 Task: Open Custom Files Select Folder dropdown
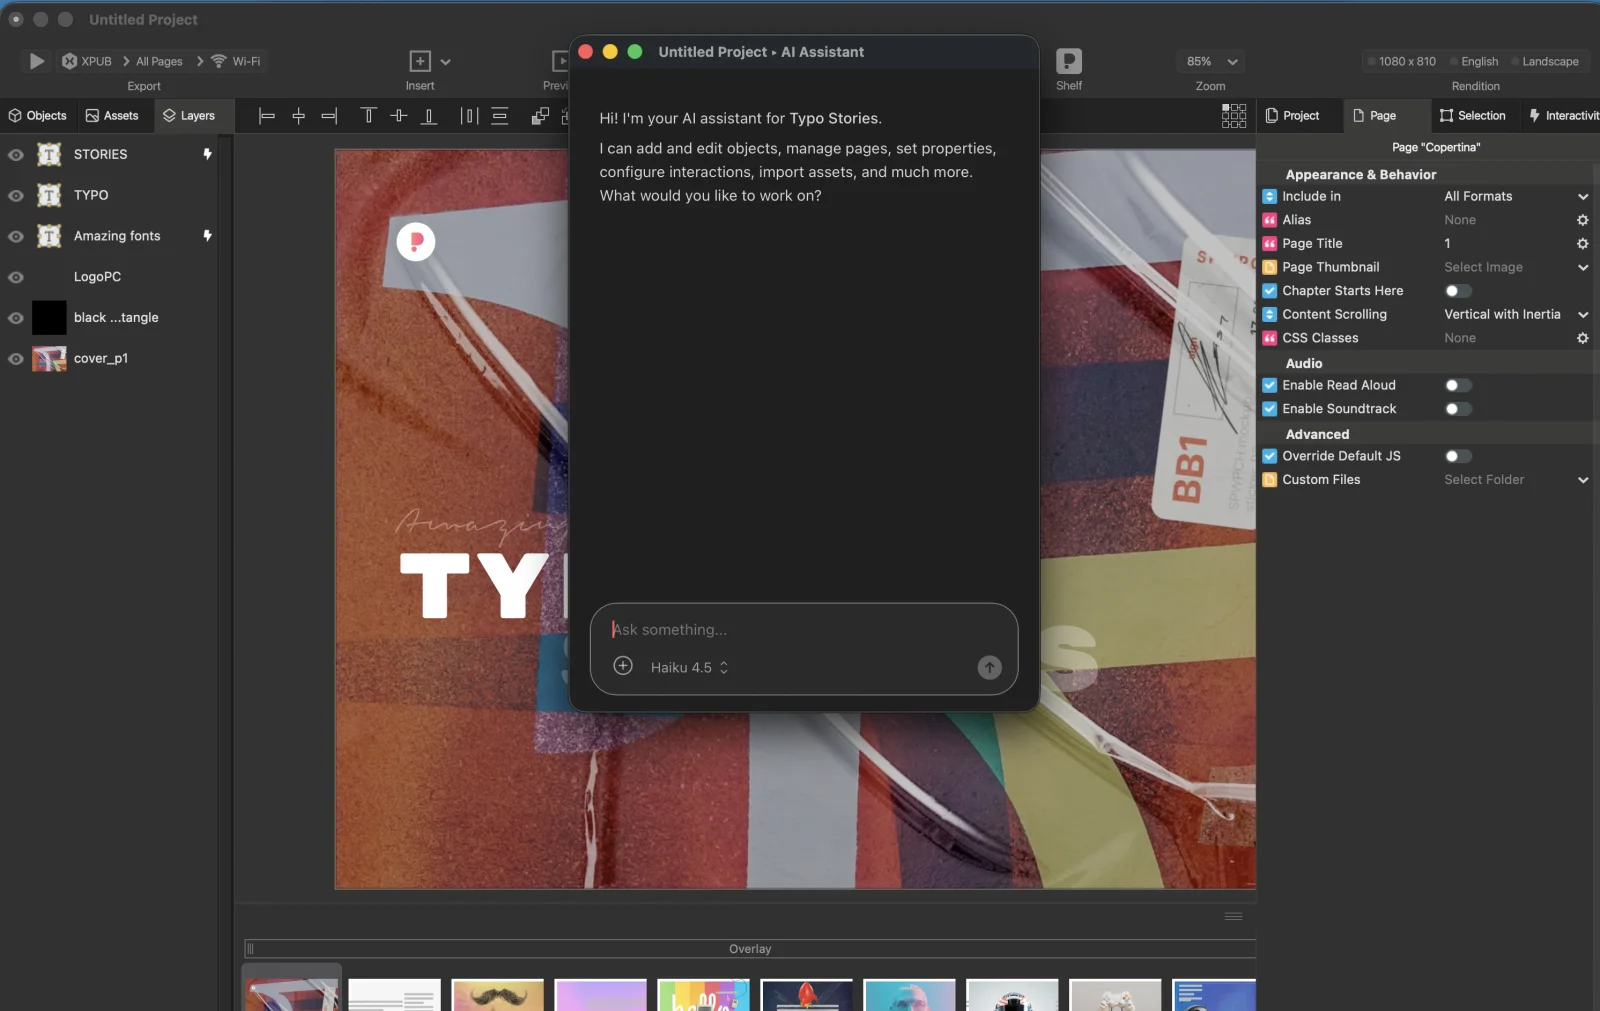point(1515,480)
